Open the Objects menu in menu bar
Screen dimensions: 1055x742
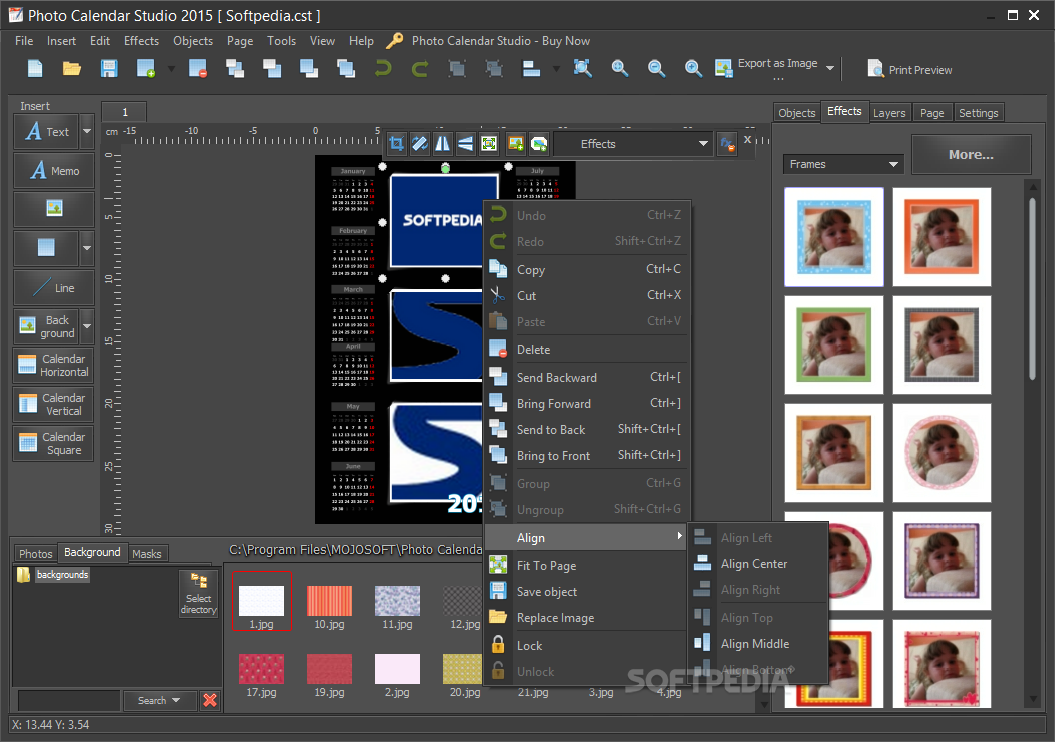tap(193, 41)
